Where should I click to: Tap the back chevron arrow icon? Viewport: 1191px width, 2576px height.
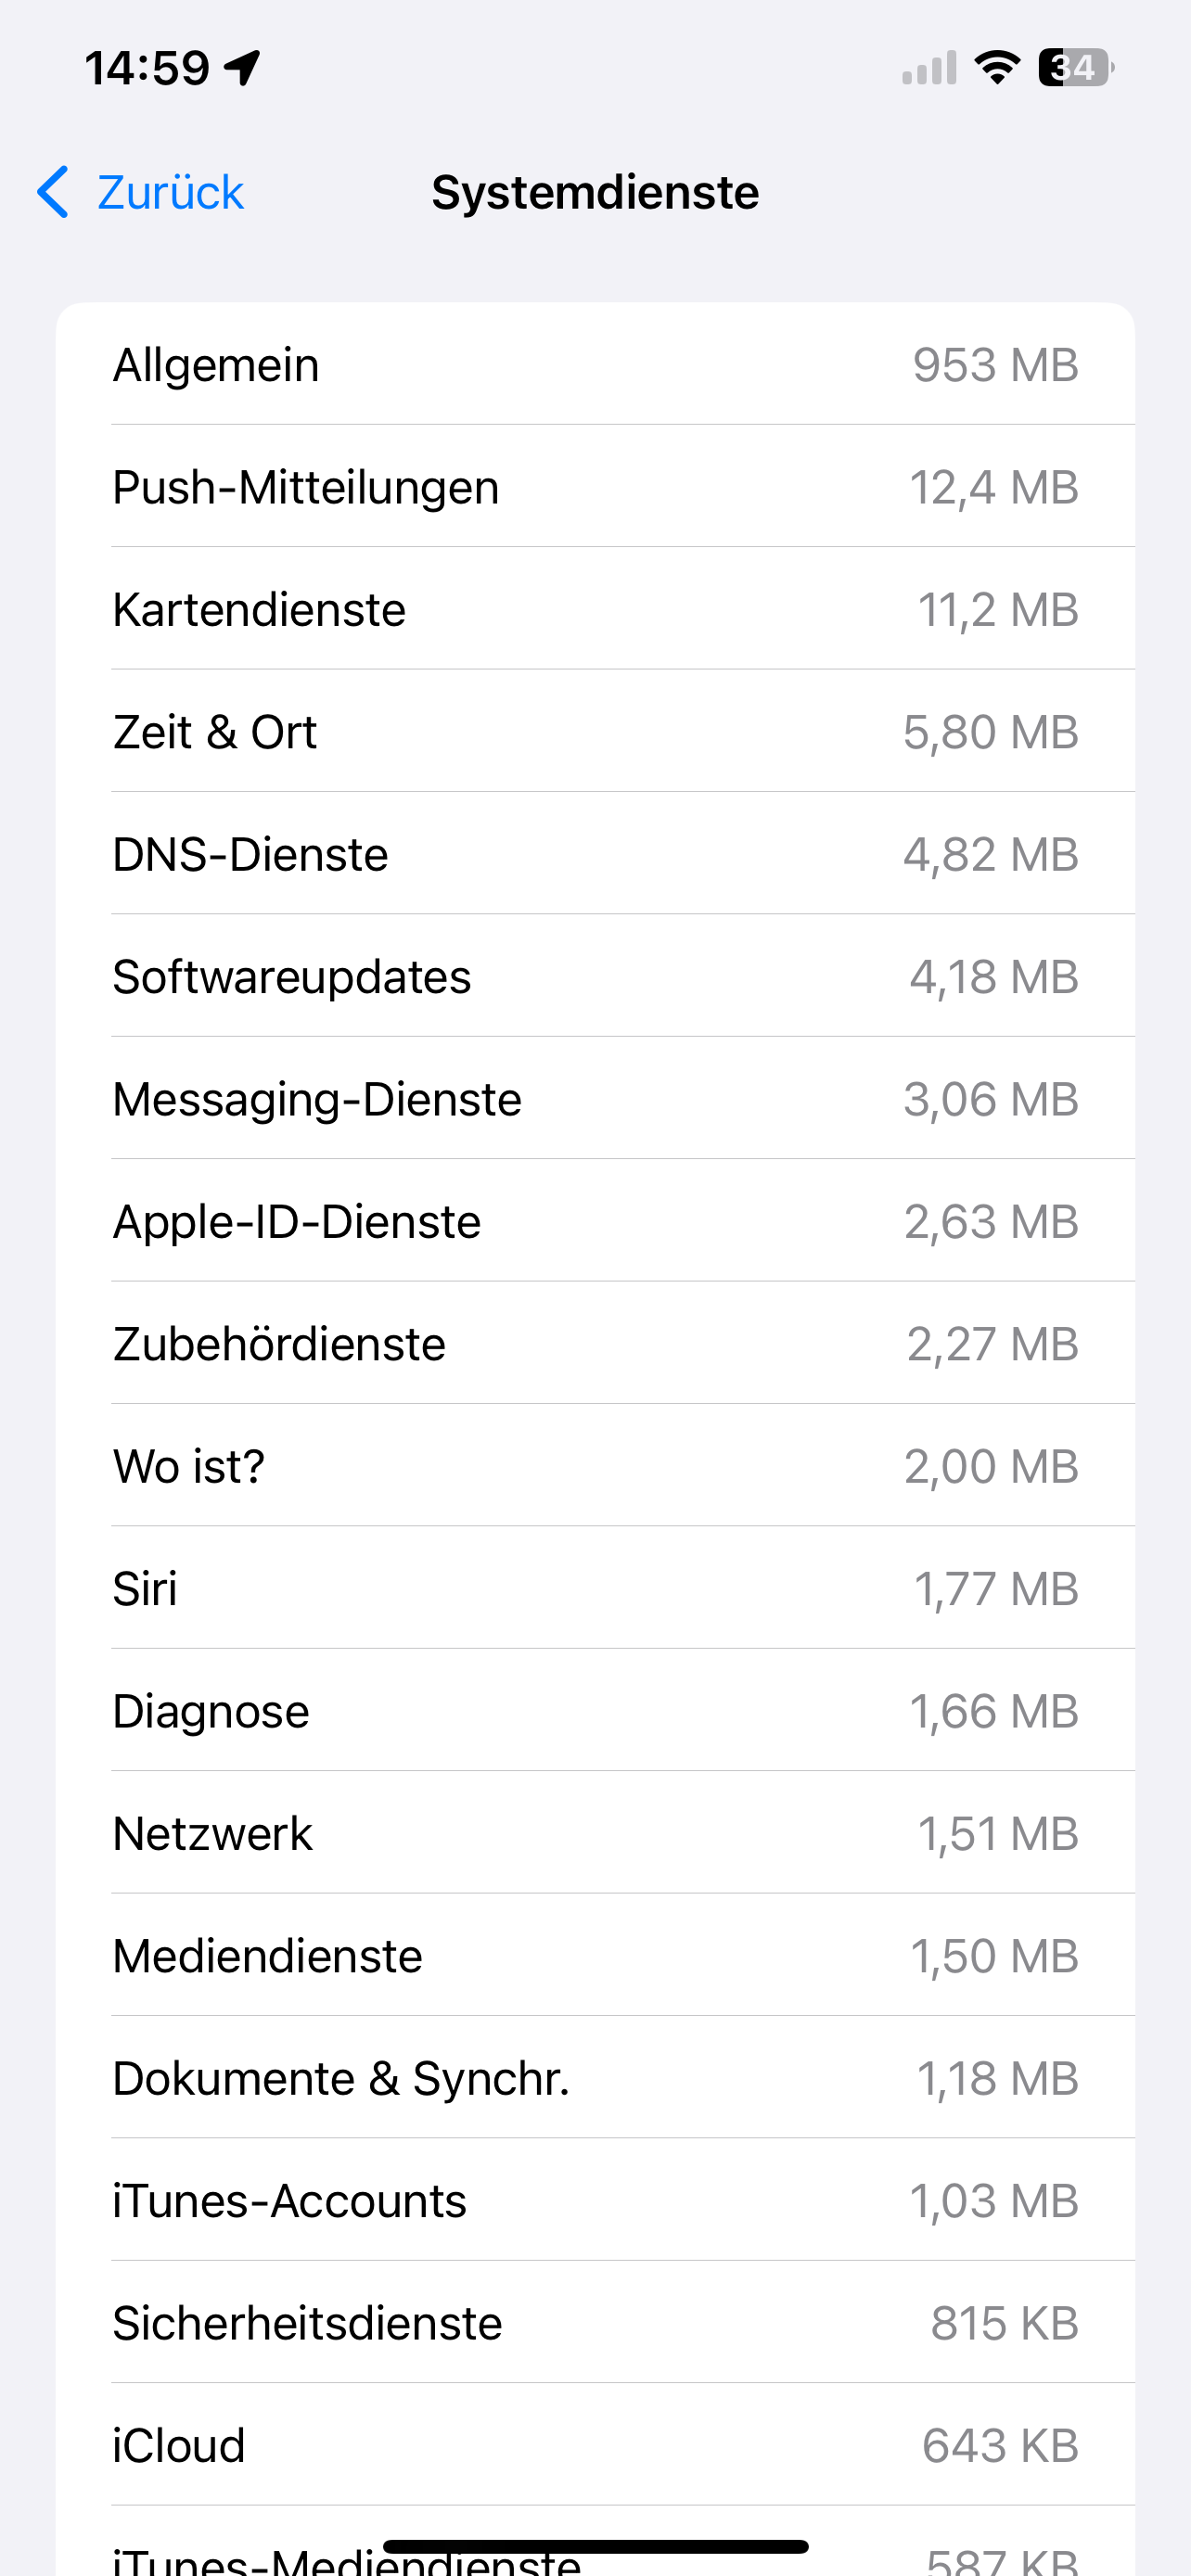[54, 192]
